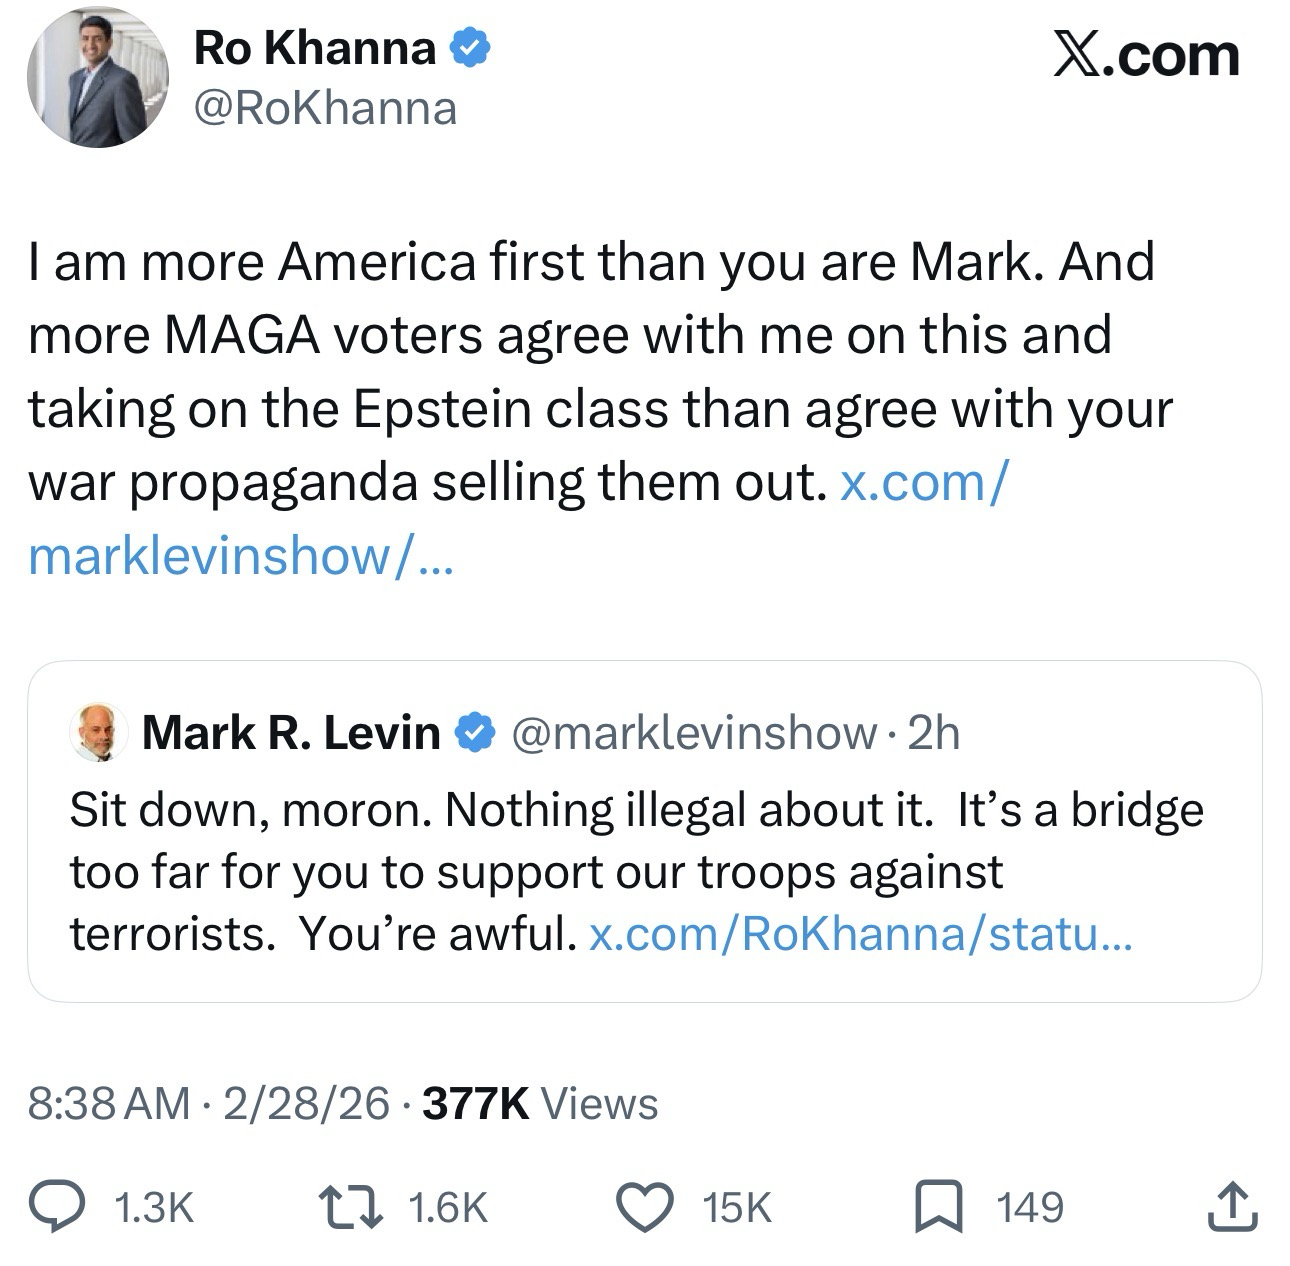Click the X.com logo
Screen dimensions: 1290x1266
pyautogui.click(x=1145, y=55)
